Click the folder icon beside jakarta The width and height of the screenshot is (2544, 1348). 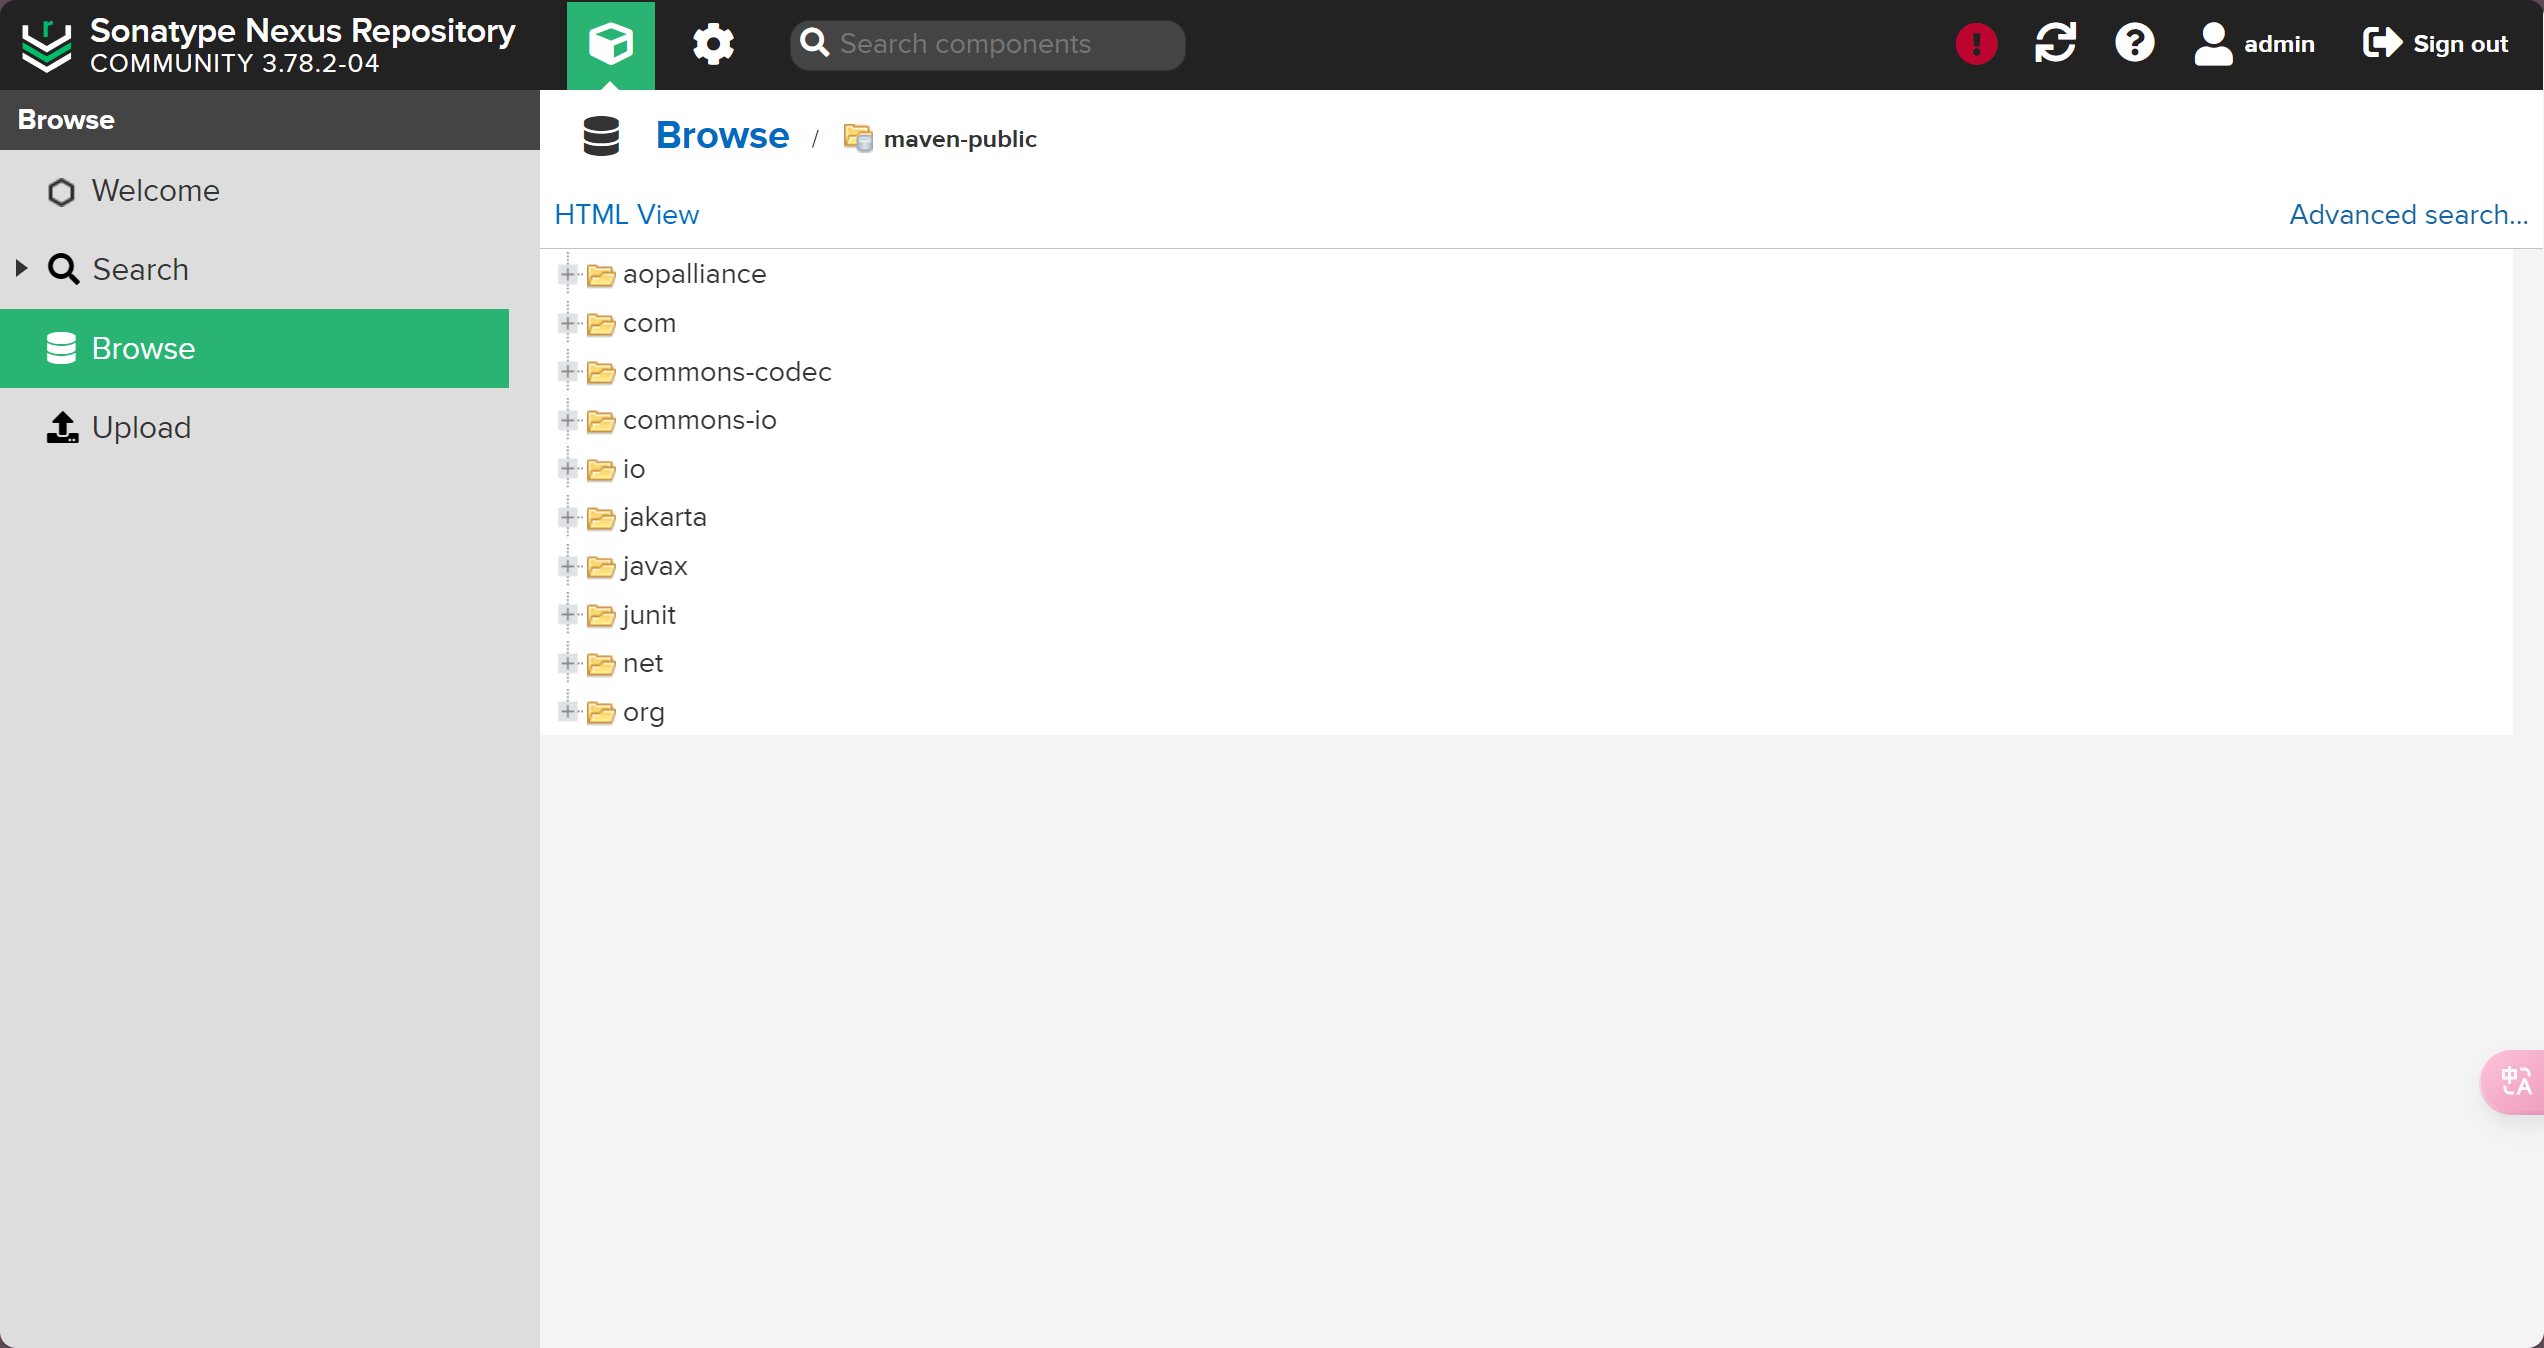click(x=601, y=518)
